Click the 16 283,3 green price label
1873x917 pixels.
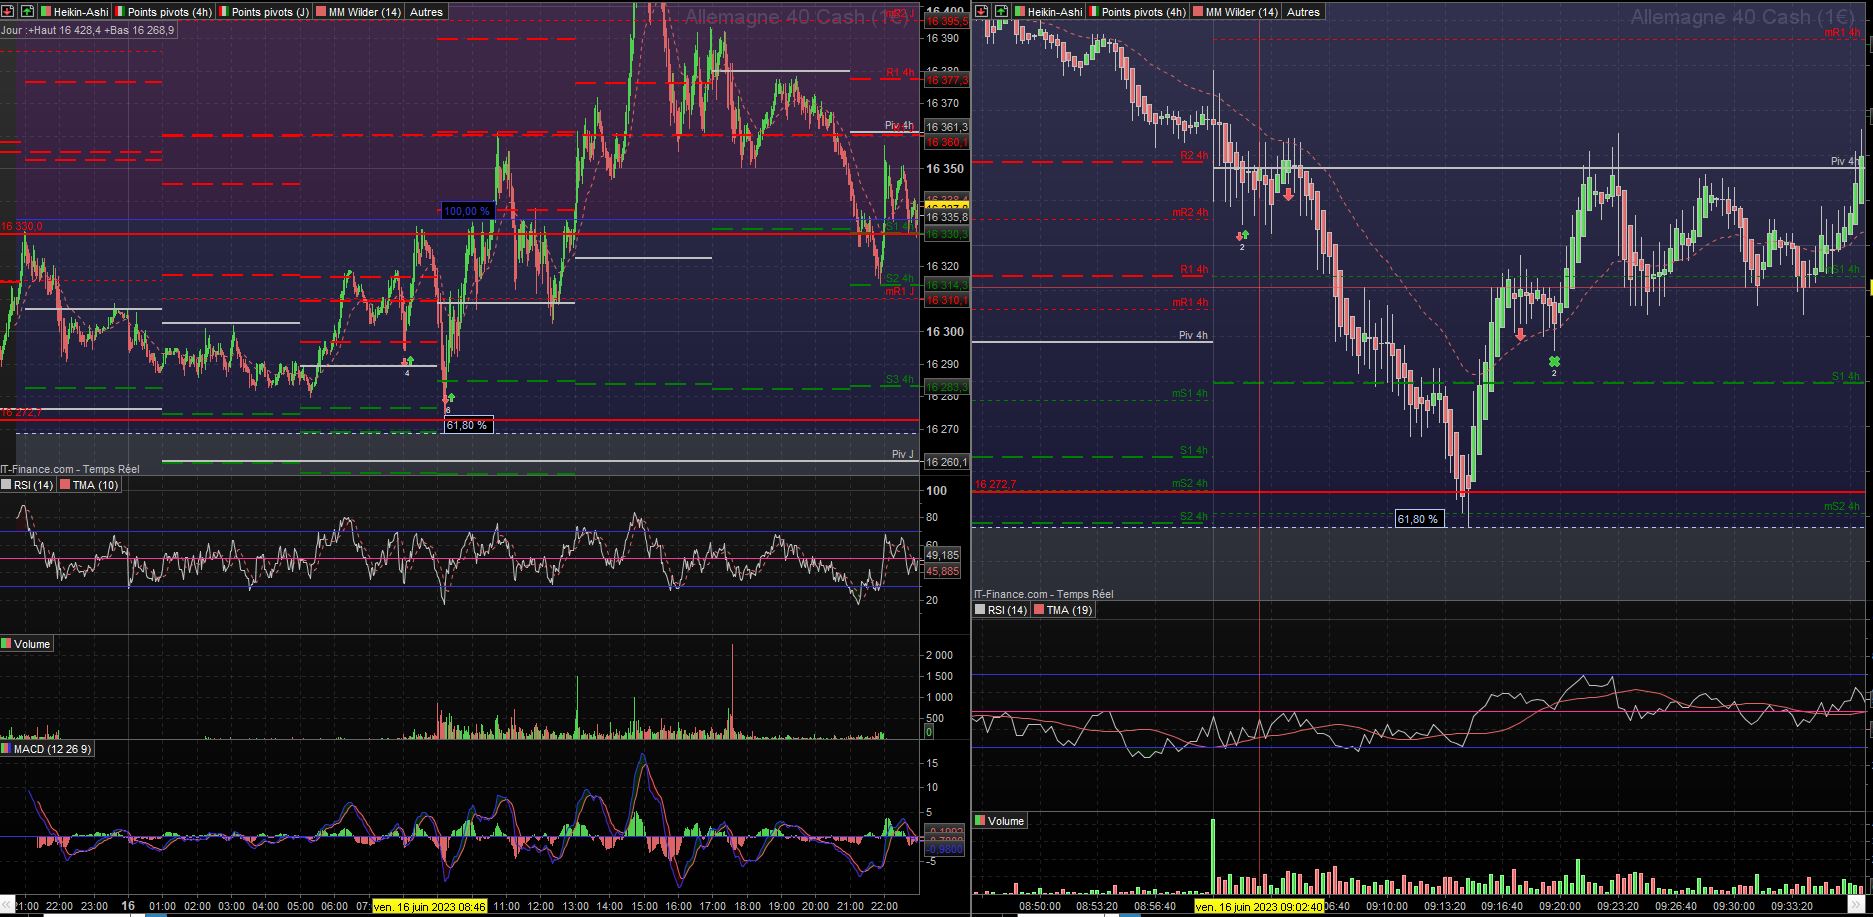point(946,387)
